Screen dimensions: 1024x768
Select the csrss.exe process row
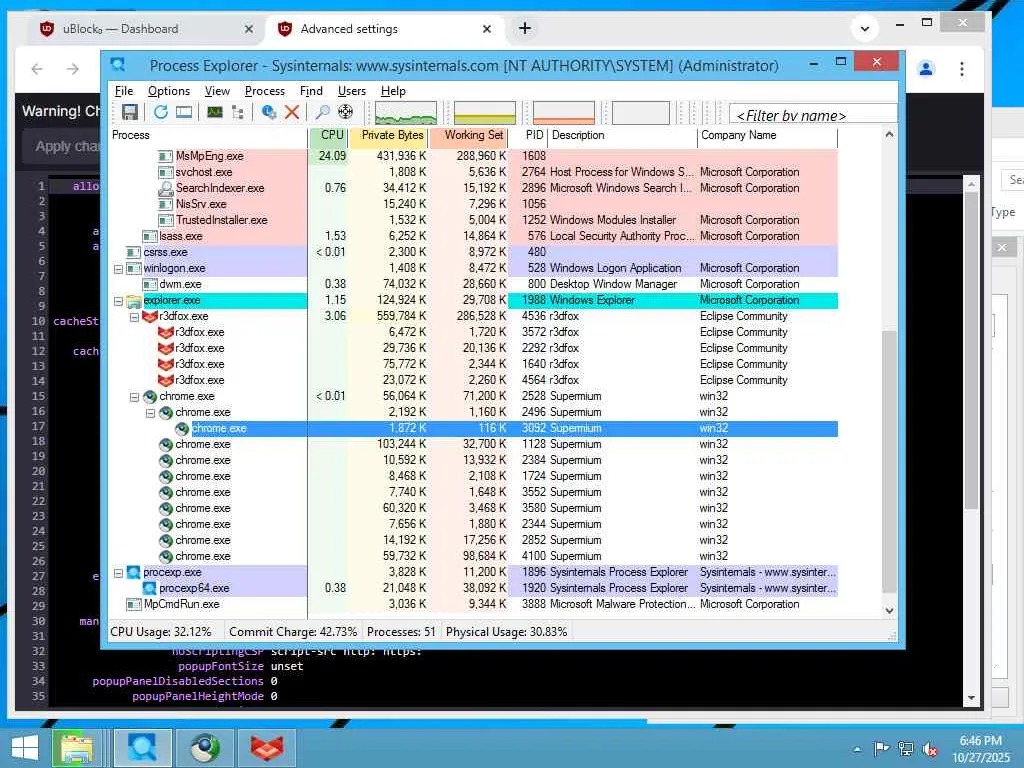point(473,252)
